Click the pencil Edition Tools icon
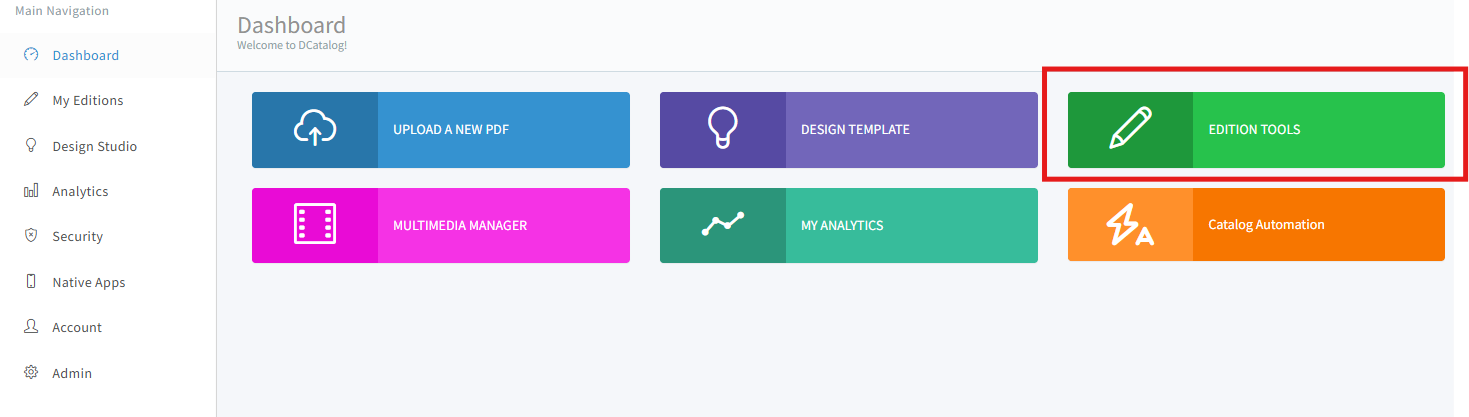The image size is (1469, 417). (1130, 130)
